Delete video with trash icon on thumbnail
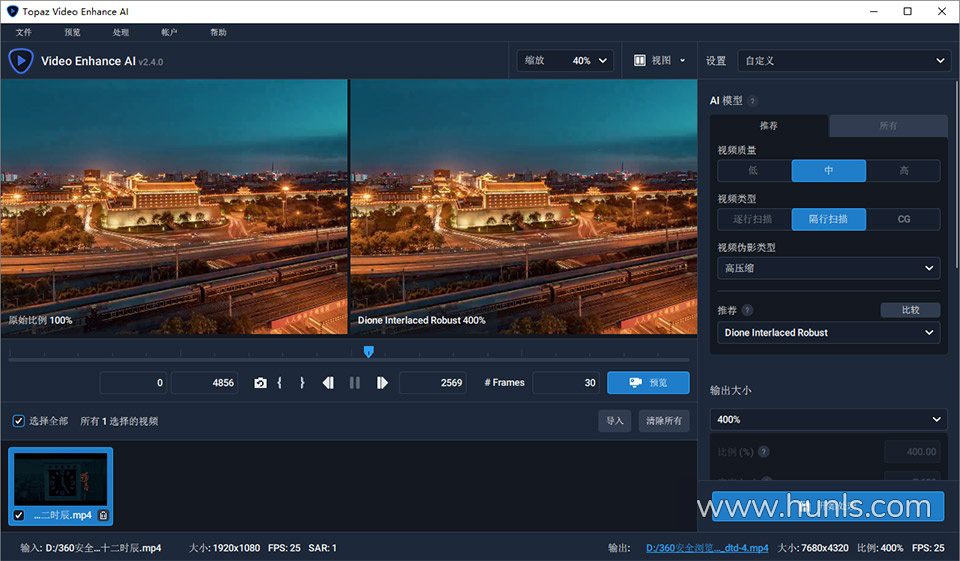This screenshot has width=960, height=561. [x=103, y=515]
